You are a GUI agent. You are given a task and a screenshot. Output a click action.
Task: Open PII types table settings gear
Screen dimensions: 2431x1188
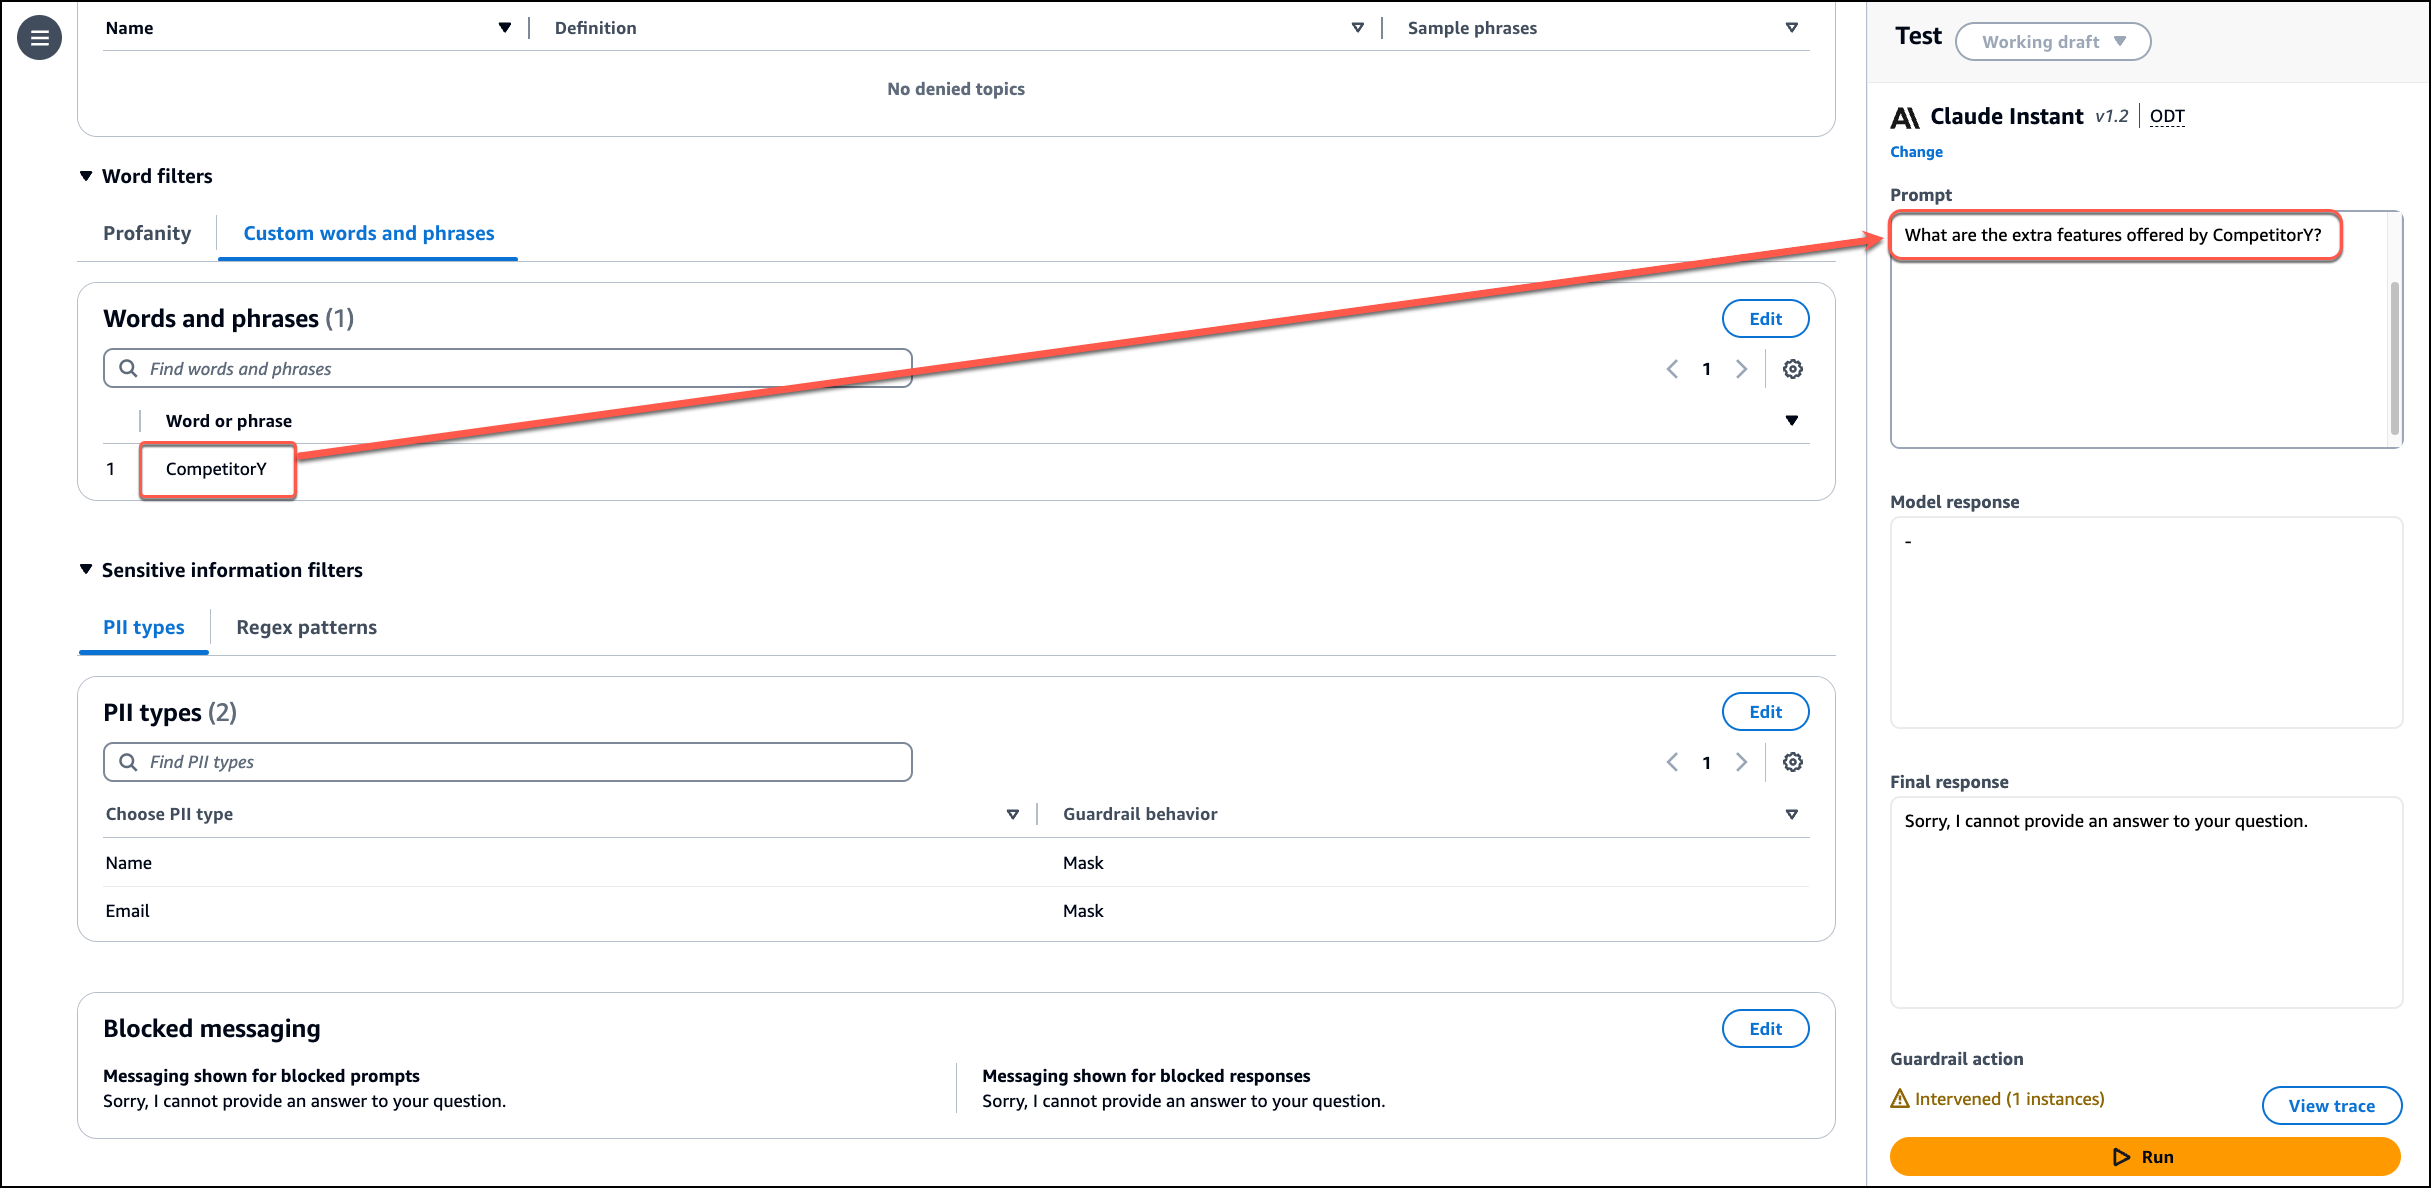coord(1792,762)
